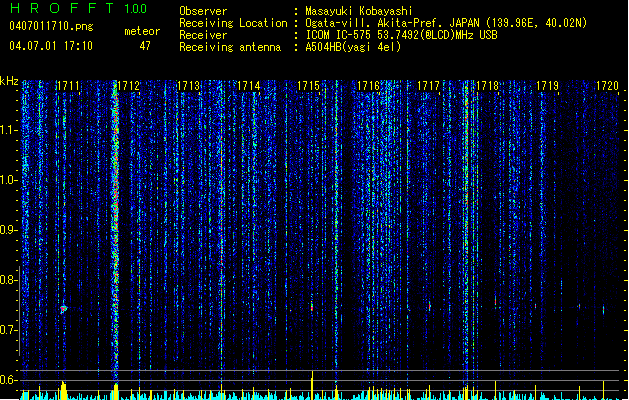Click the 0.9 kHz axis tick label
The width and height of the screenshot is (629, 400).
(x=9, y=230)
